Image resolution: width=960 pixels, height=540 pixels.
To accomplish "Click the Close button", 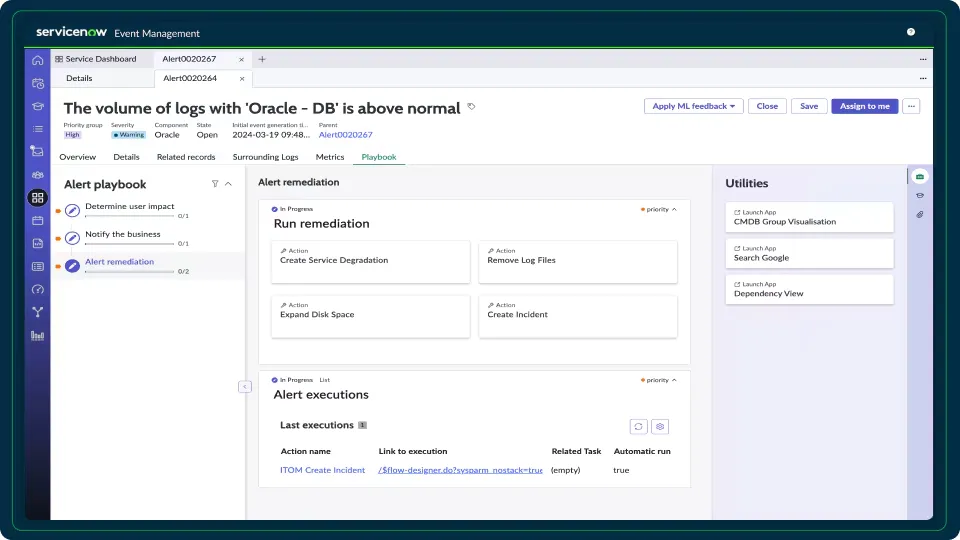I will coord(767,106).
